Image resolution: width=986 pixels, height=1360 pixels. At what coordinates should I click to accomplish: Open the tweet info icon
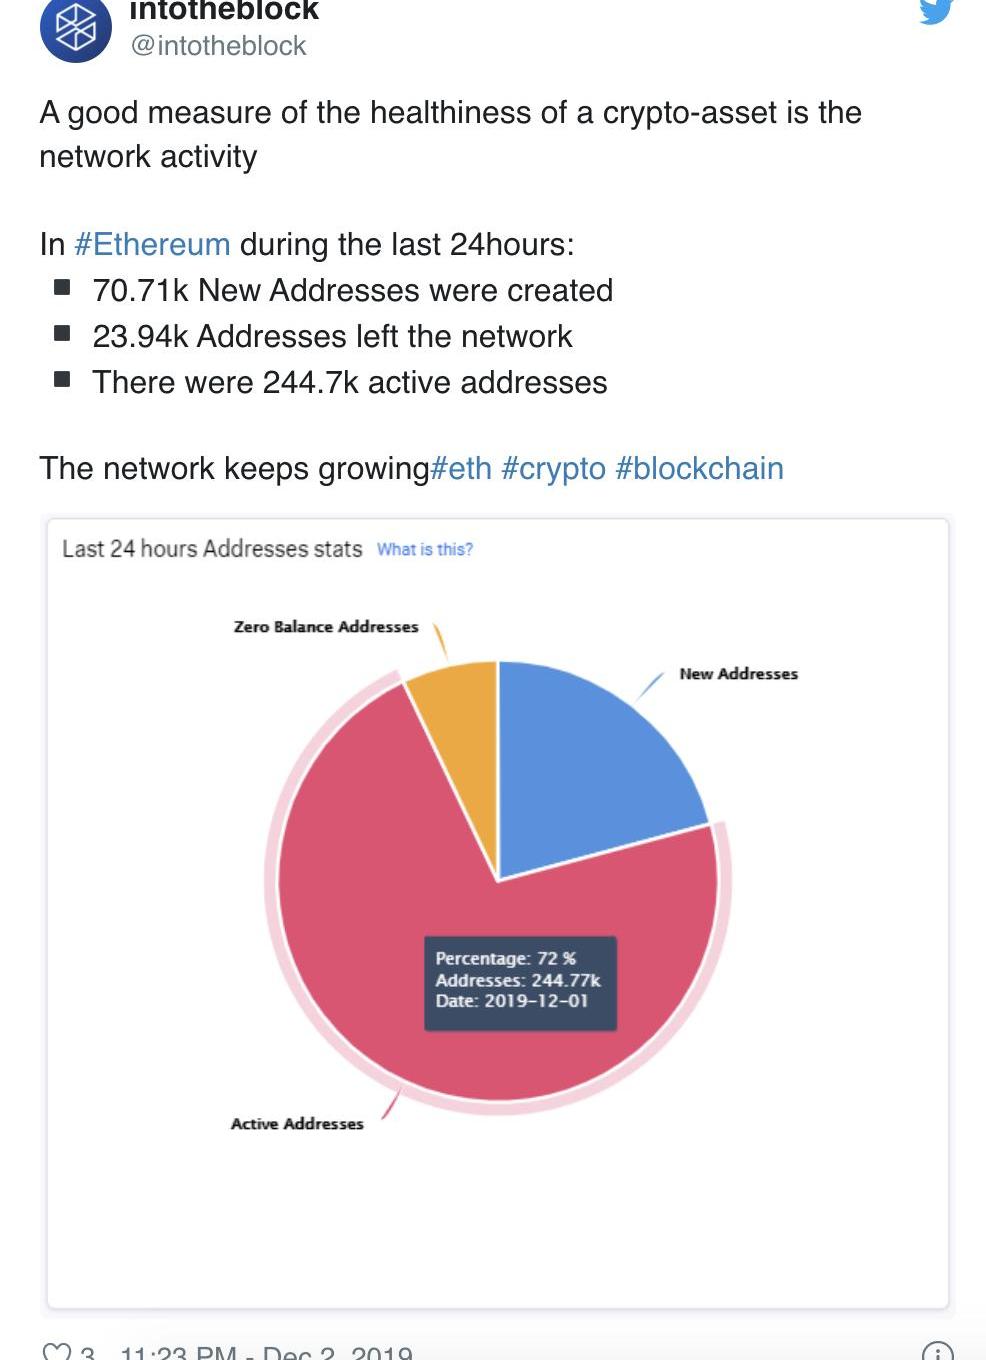pos(936,1352)
